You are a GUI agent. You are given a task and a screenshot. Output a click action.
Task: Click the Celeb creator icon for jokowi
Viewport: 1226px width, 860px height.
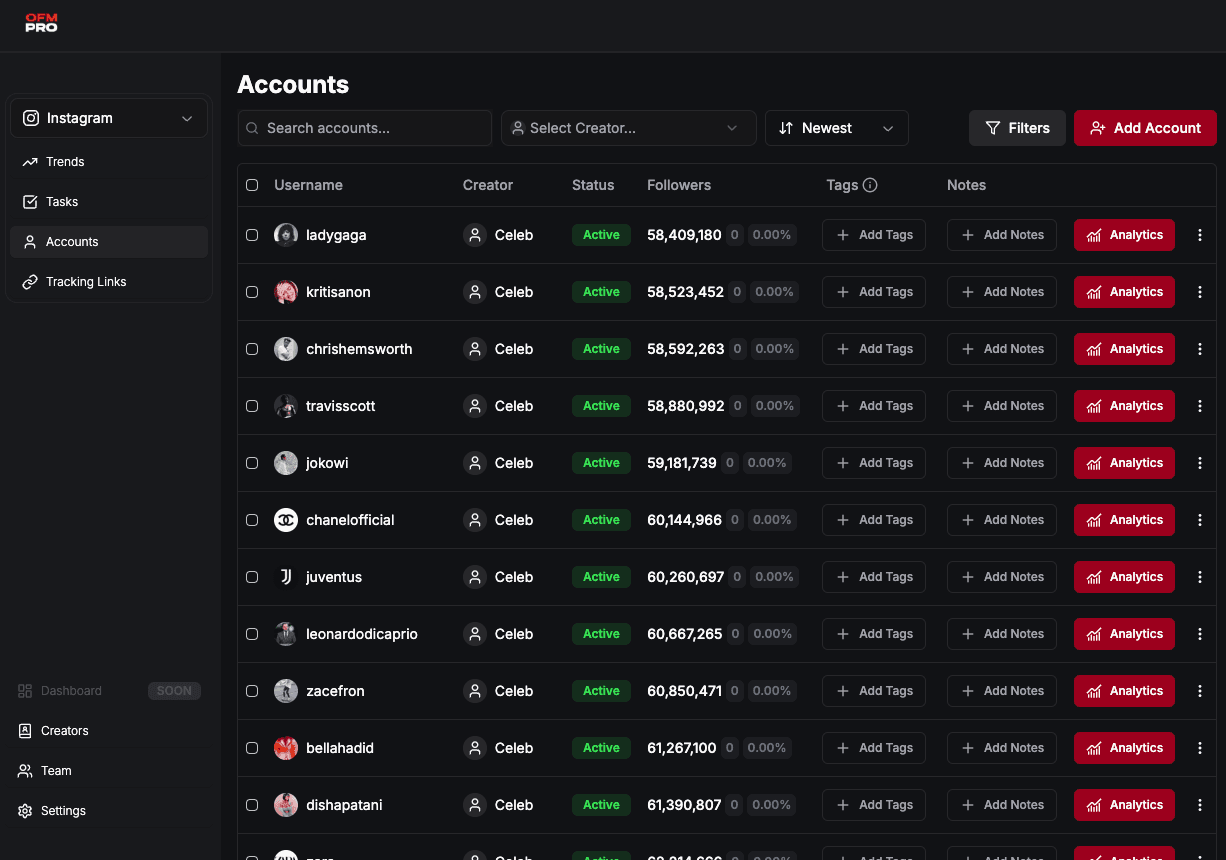click(x=475, y=463)
